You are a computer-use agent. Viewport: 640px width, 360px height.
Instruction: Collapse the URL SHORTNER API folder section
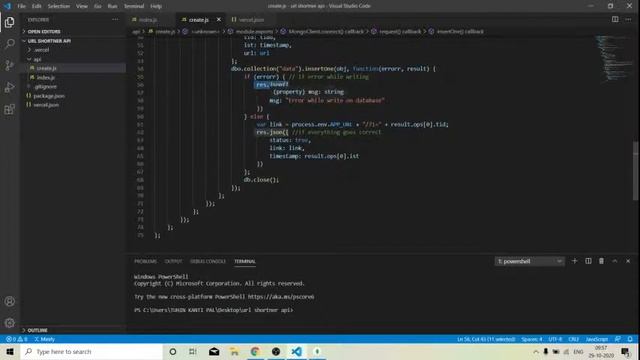tap(49, 41)
